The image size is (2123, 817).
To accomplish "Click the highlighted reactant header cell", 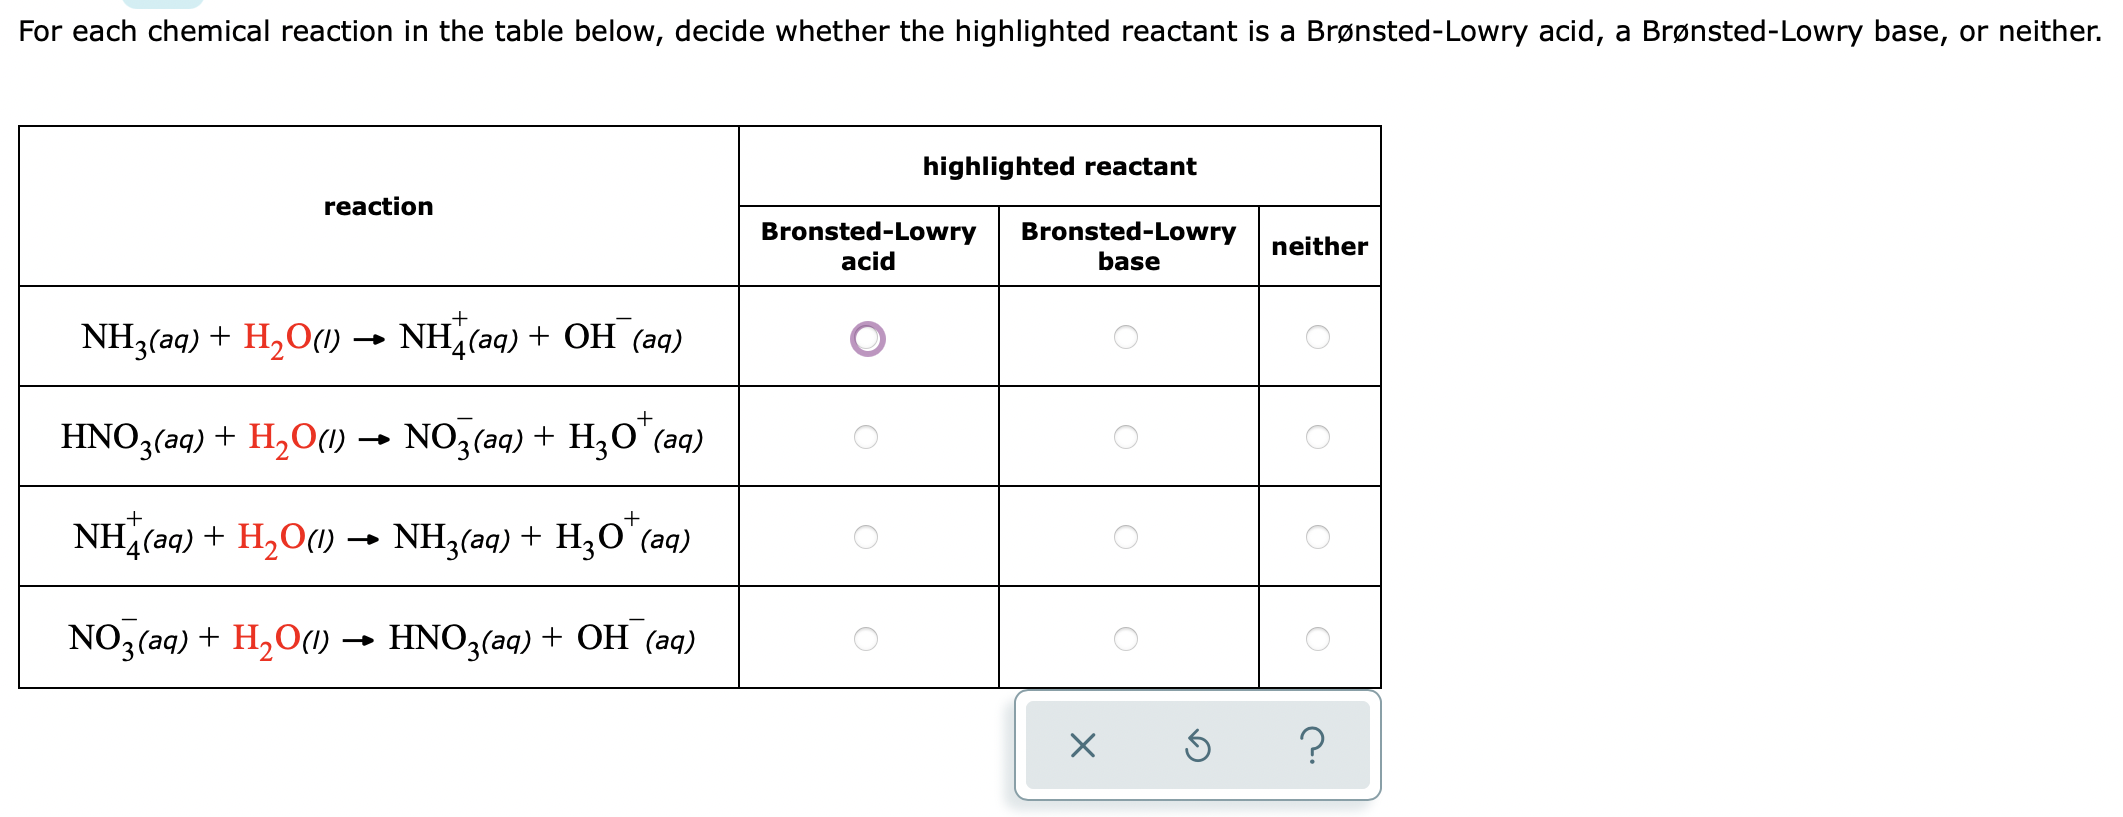I will (1060, 166).
